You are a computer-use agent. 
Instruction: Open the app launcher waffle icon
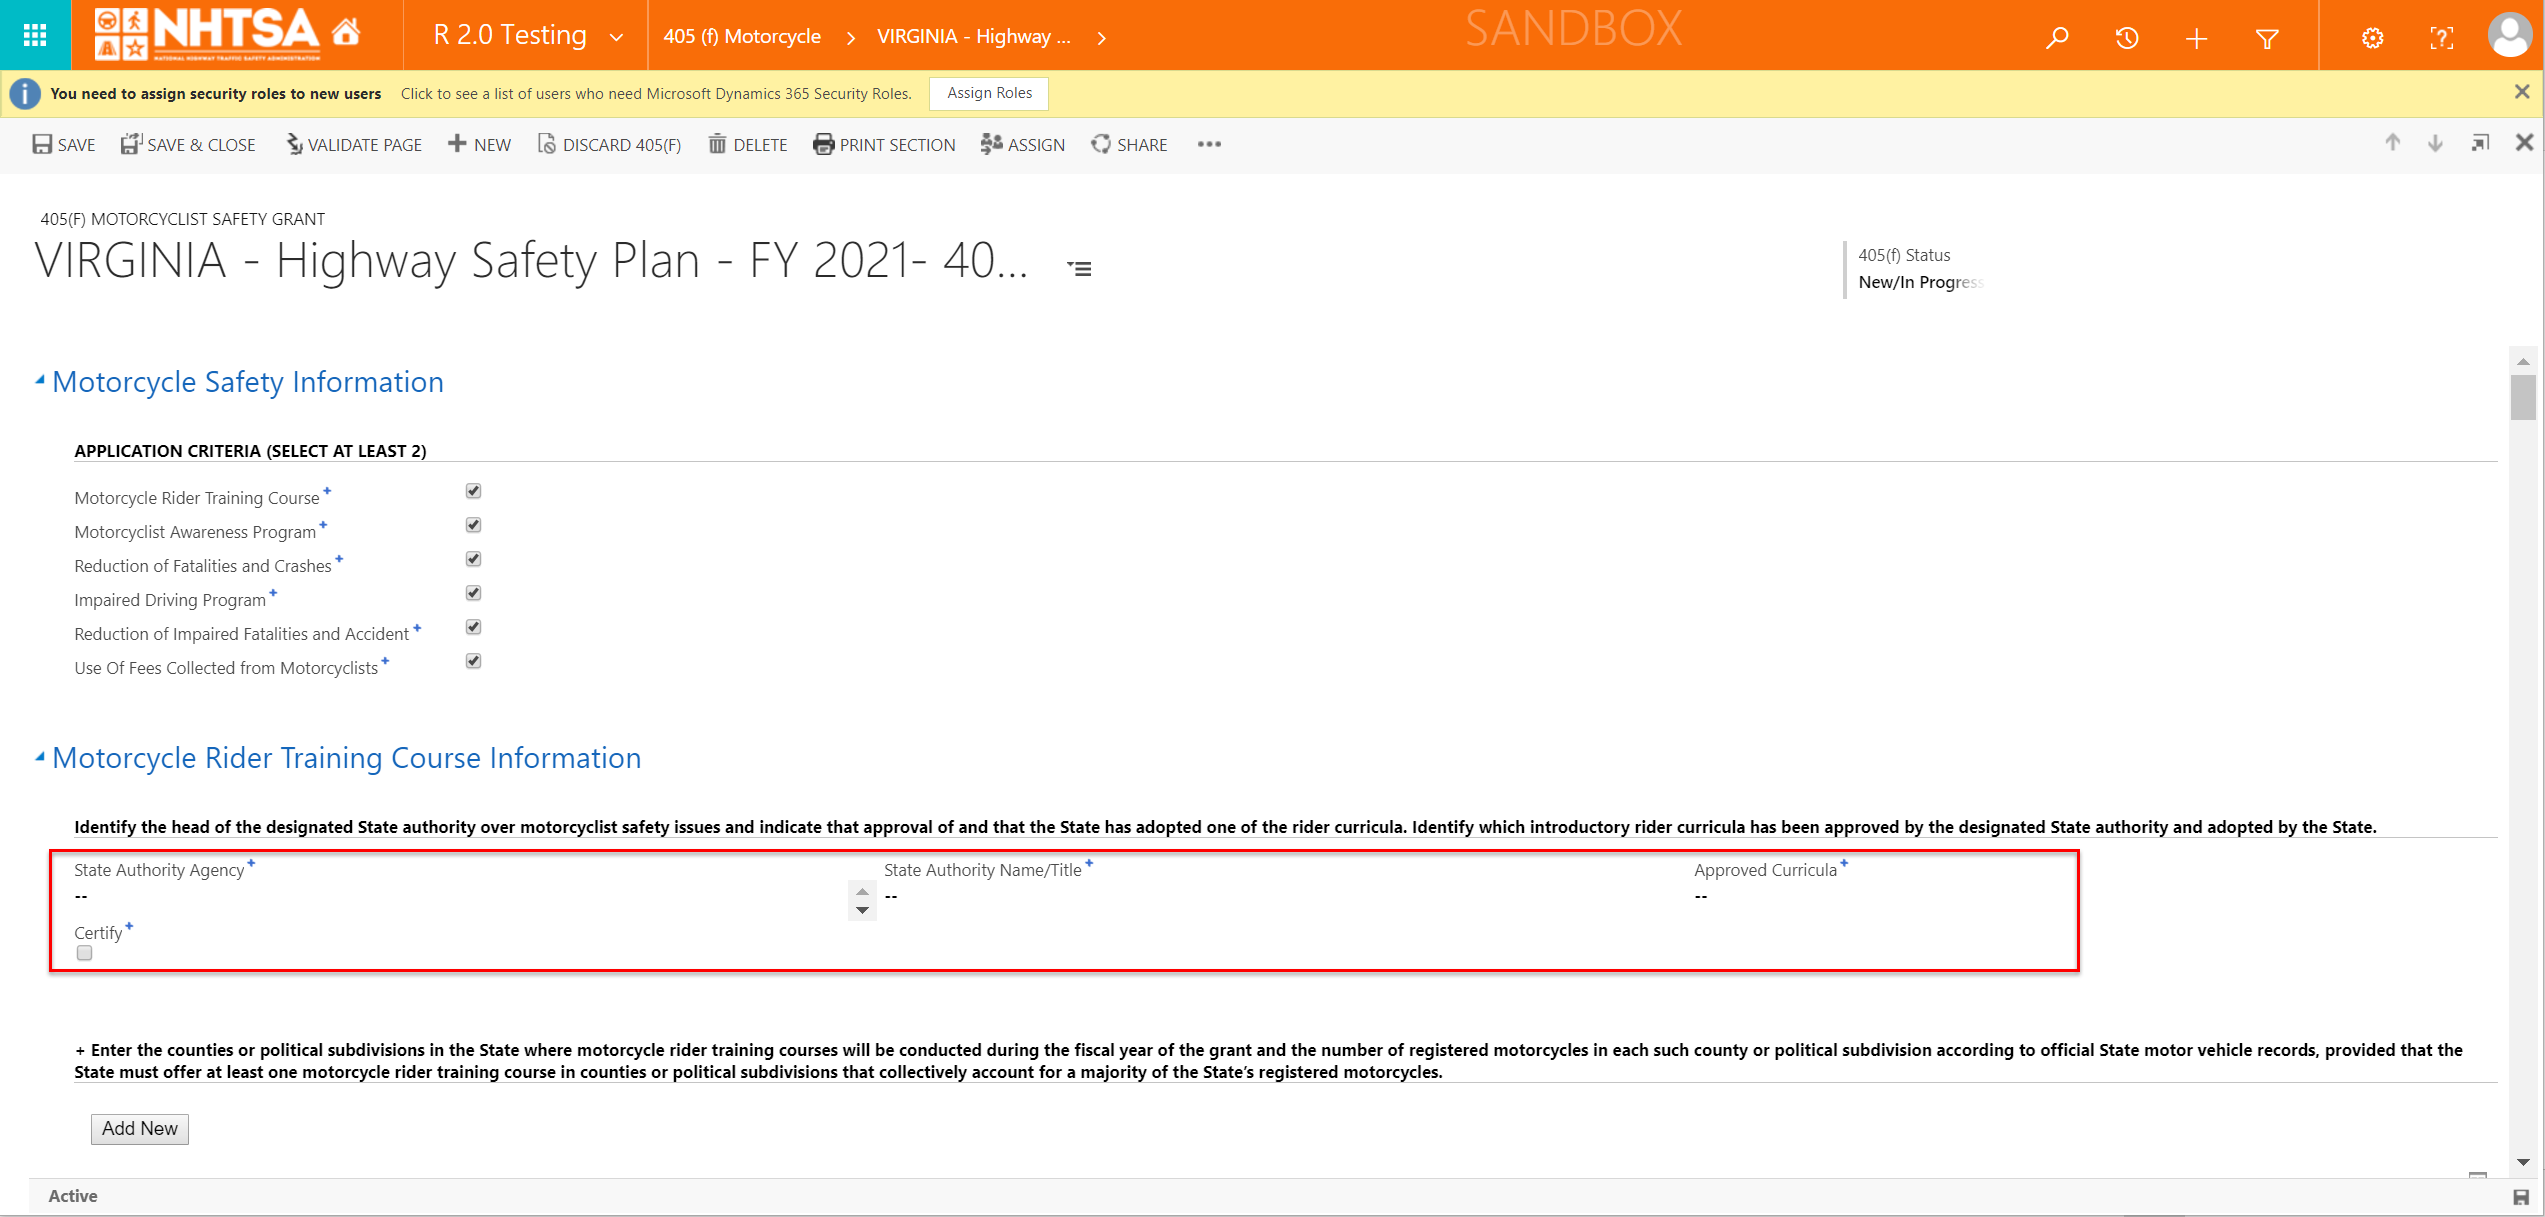tap(35, 36)
